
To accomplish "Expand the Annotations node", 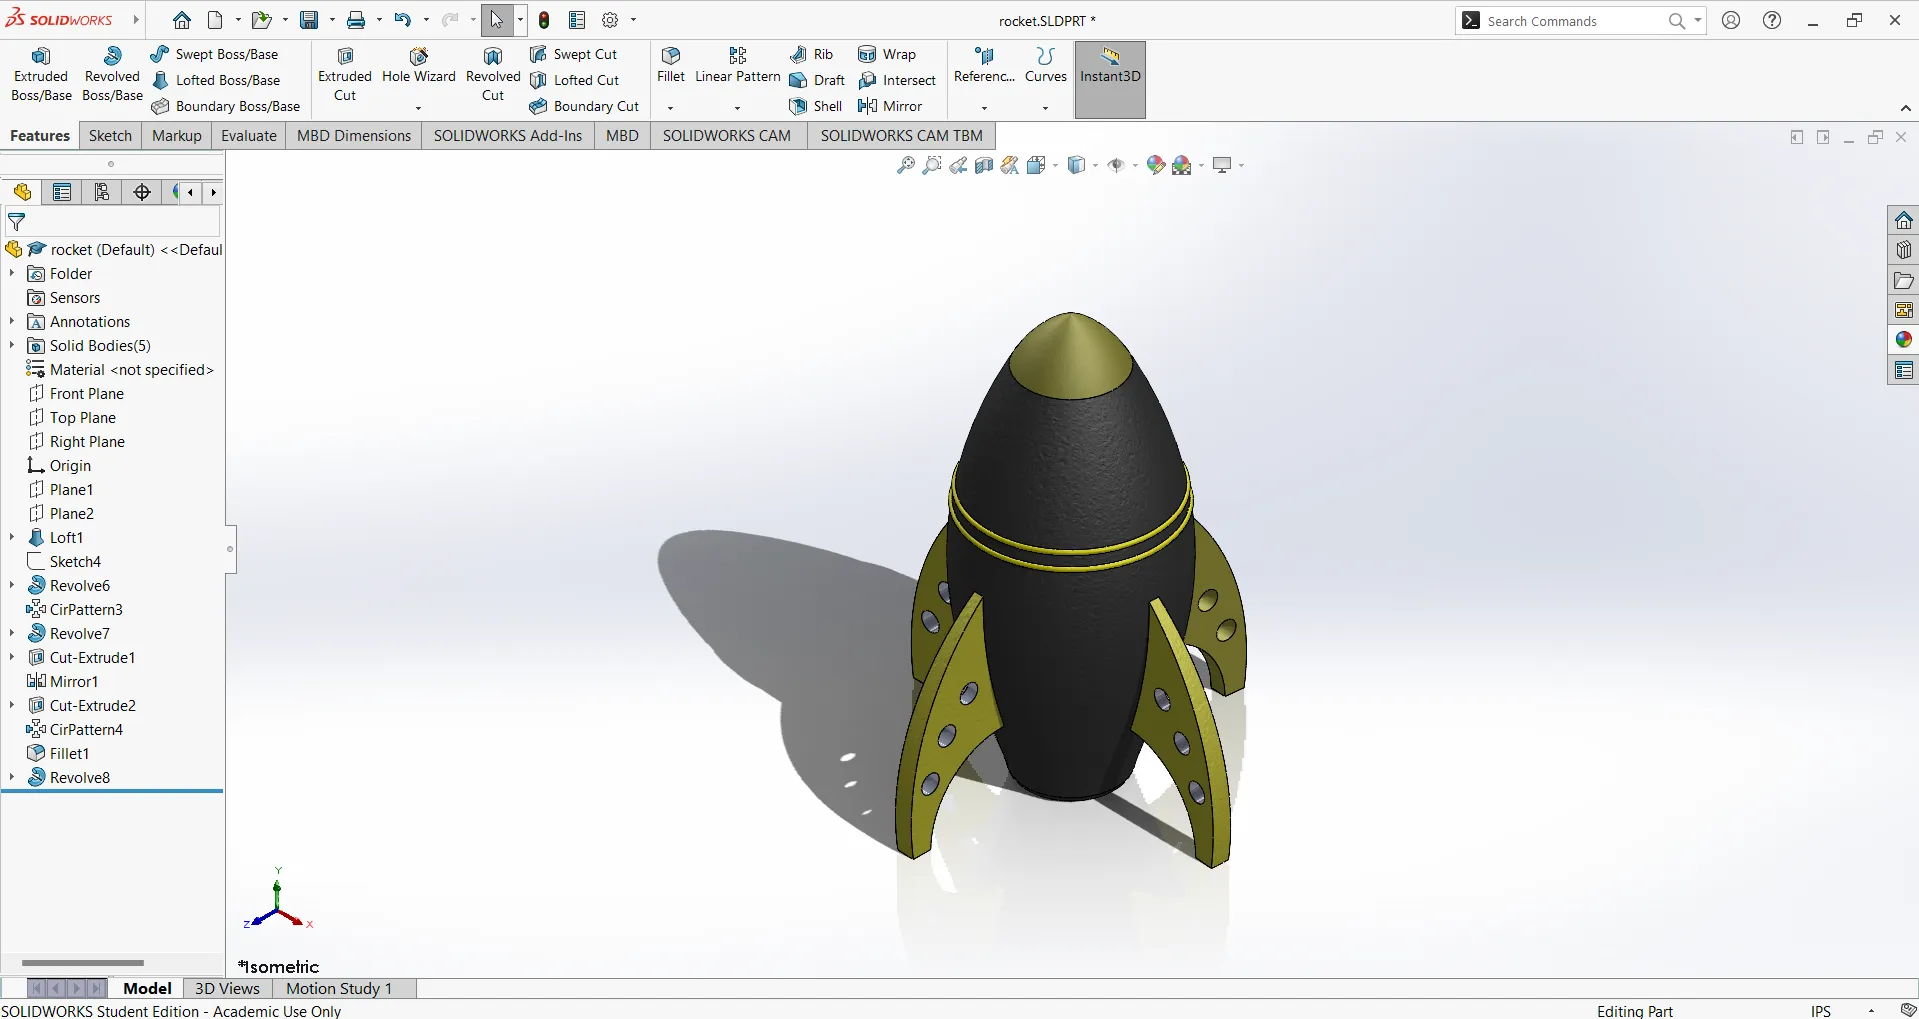I will click(x=12, y=321).
